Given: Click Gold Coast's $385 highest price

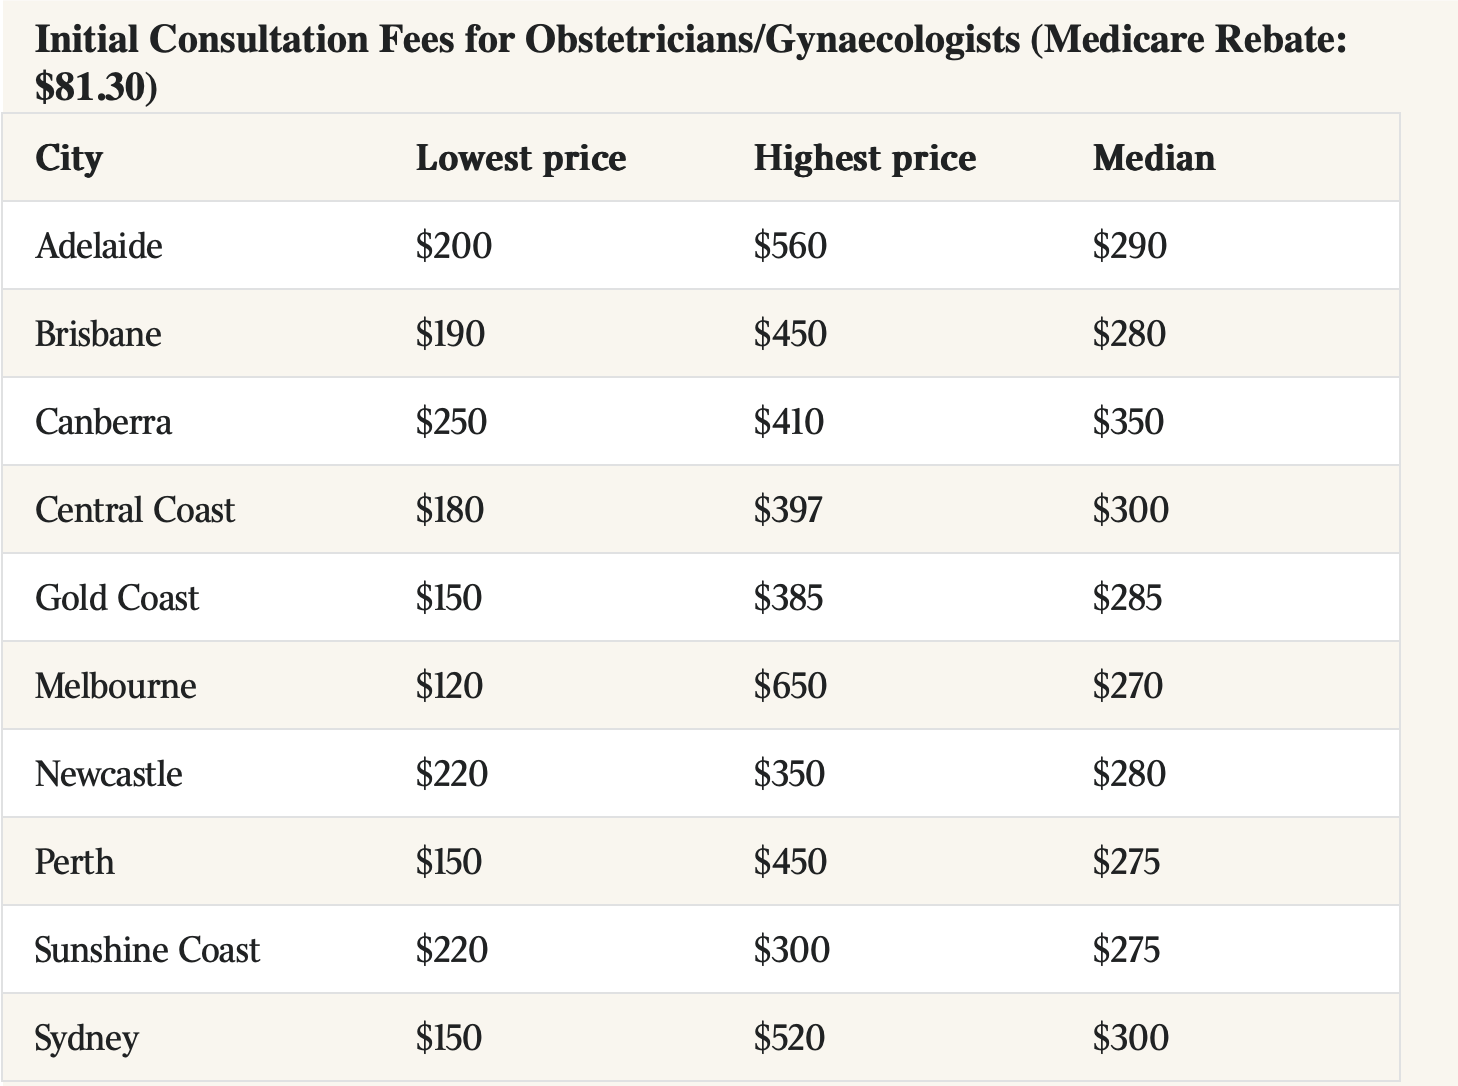Looking at the screenshot, I should click(789, 598).
